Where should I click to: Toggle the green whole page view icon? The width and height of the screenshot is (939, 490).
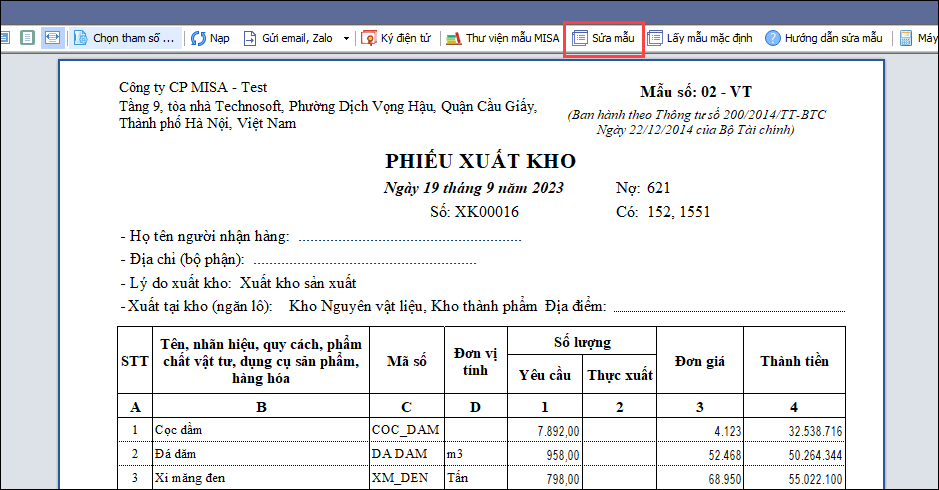coord(28,38)
